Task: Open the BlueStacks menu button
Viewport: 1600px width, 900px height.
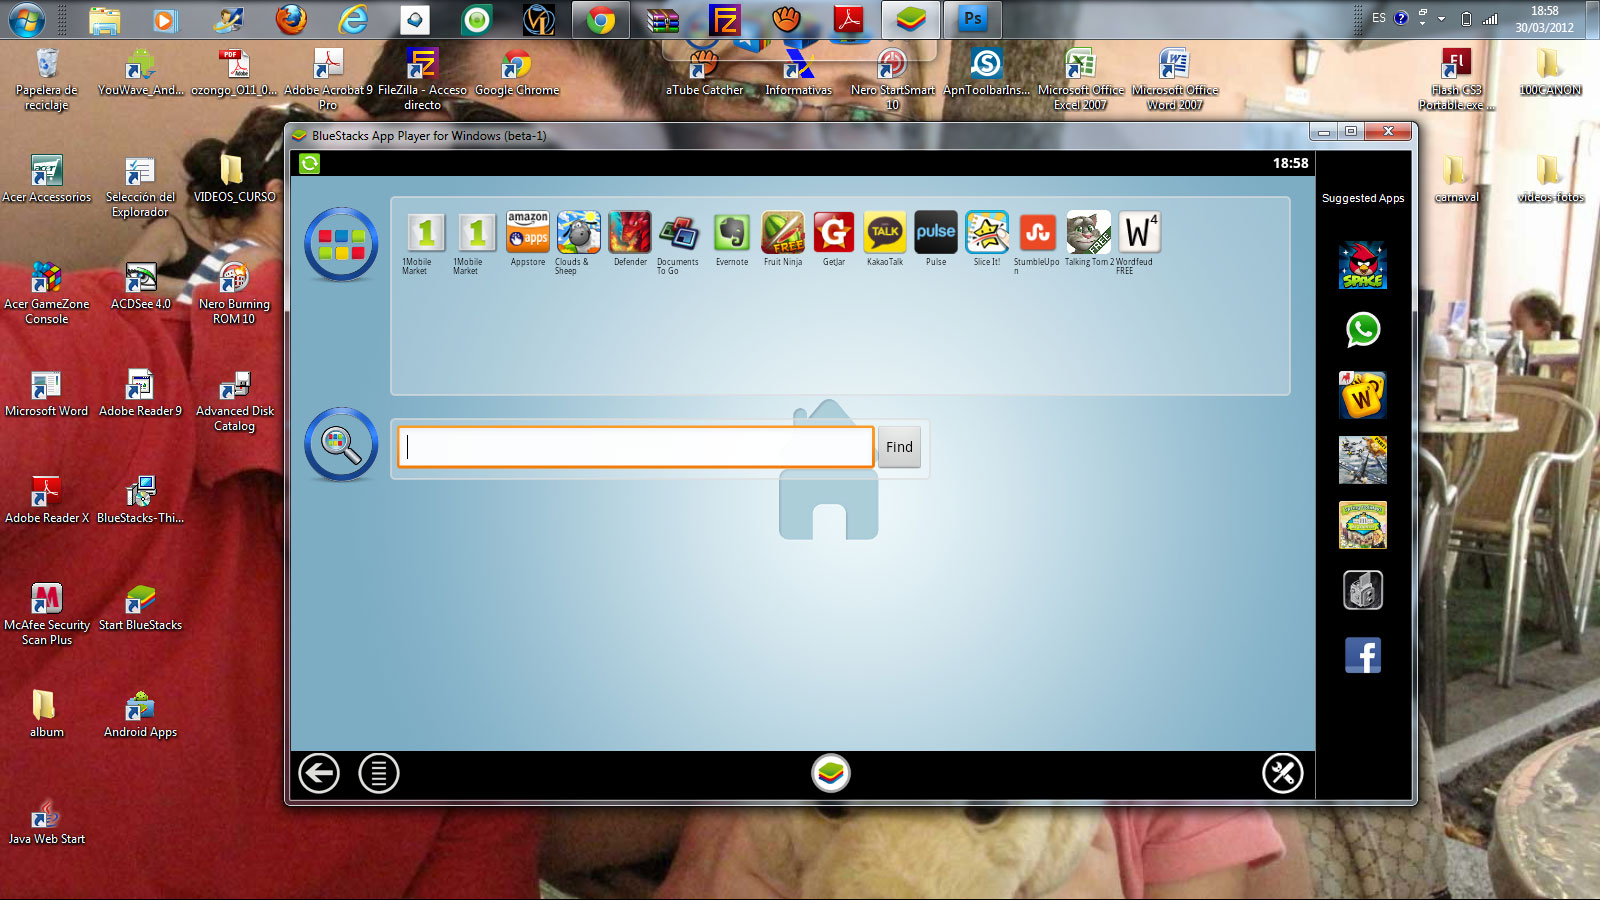Action: coord(379,773)
